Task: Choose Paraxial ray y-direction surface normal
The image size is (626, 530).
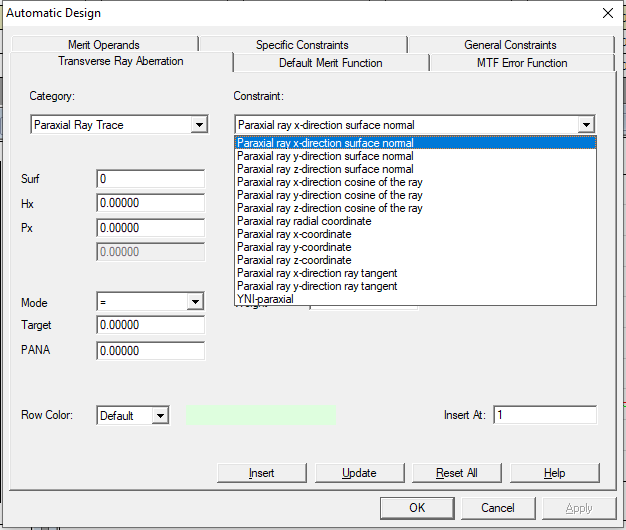Action: click(x=415, y=156)
